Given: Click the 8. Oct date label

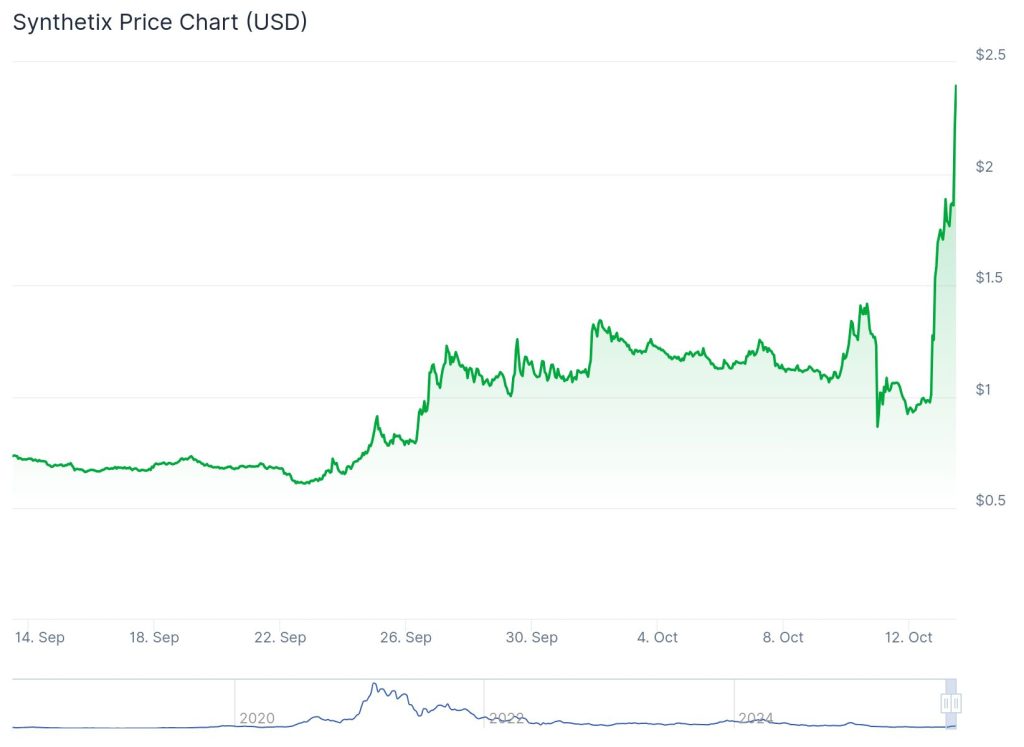Looking at the screenshot, I should pyautogui.click(x=783, y=637).
